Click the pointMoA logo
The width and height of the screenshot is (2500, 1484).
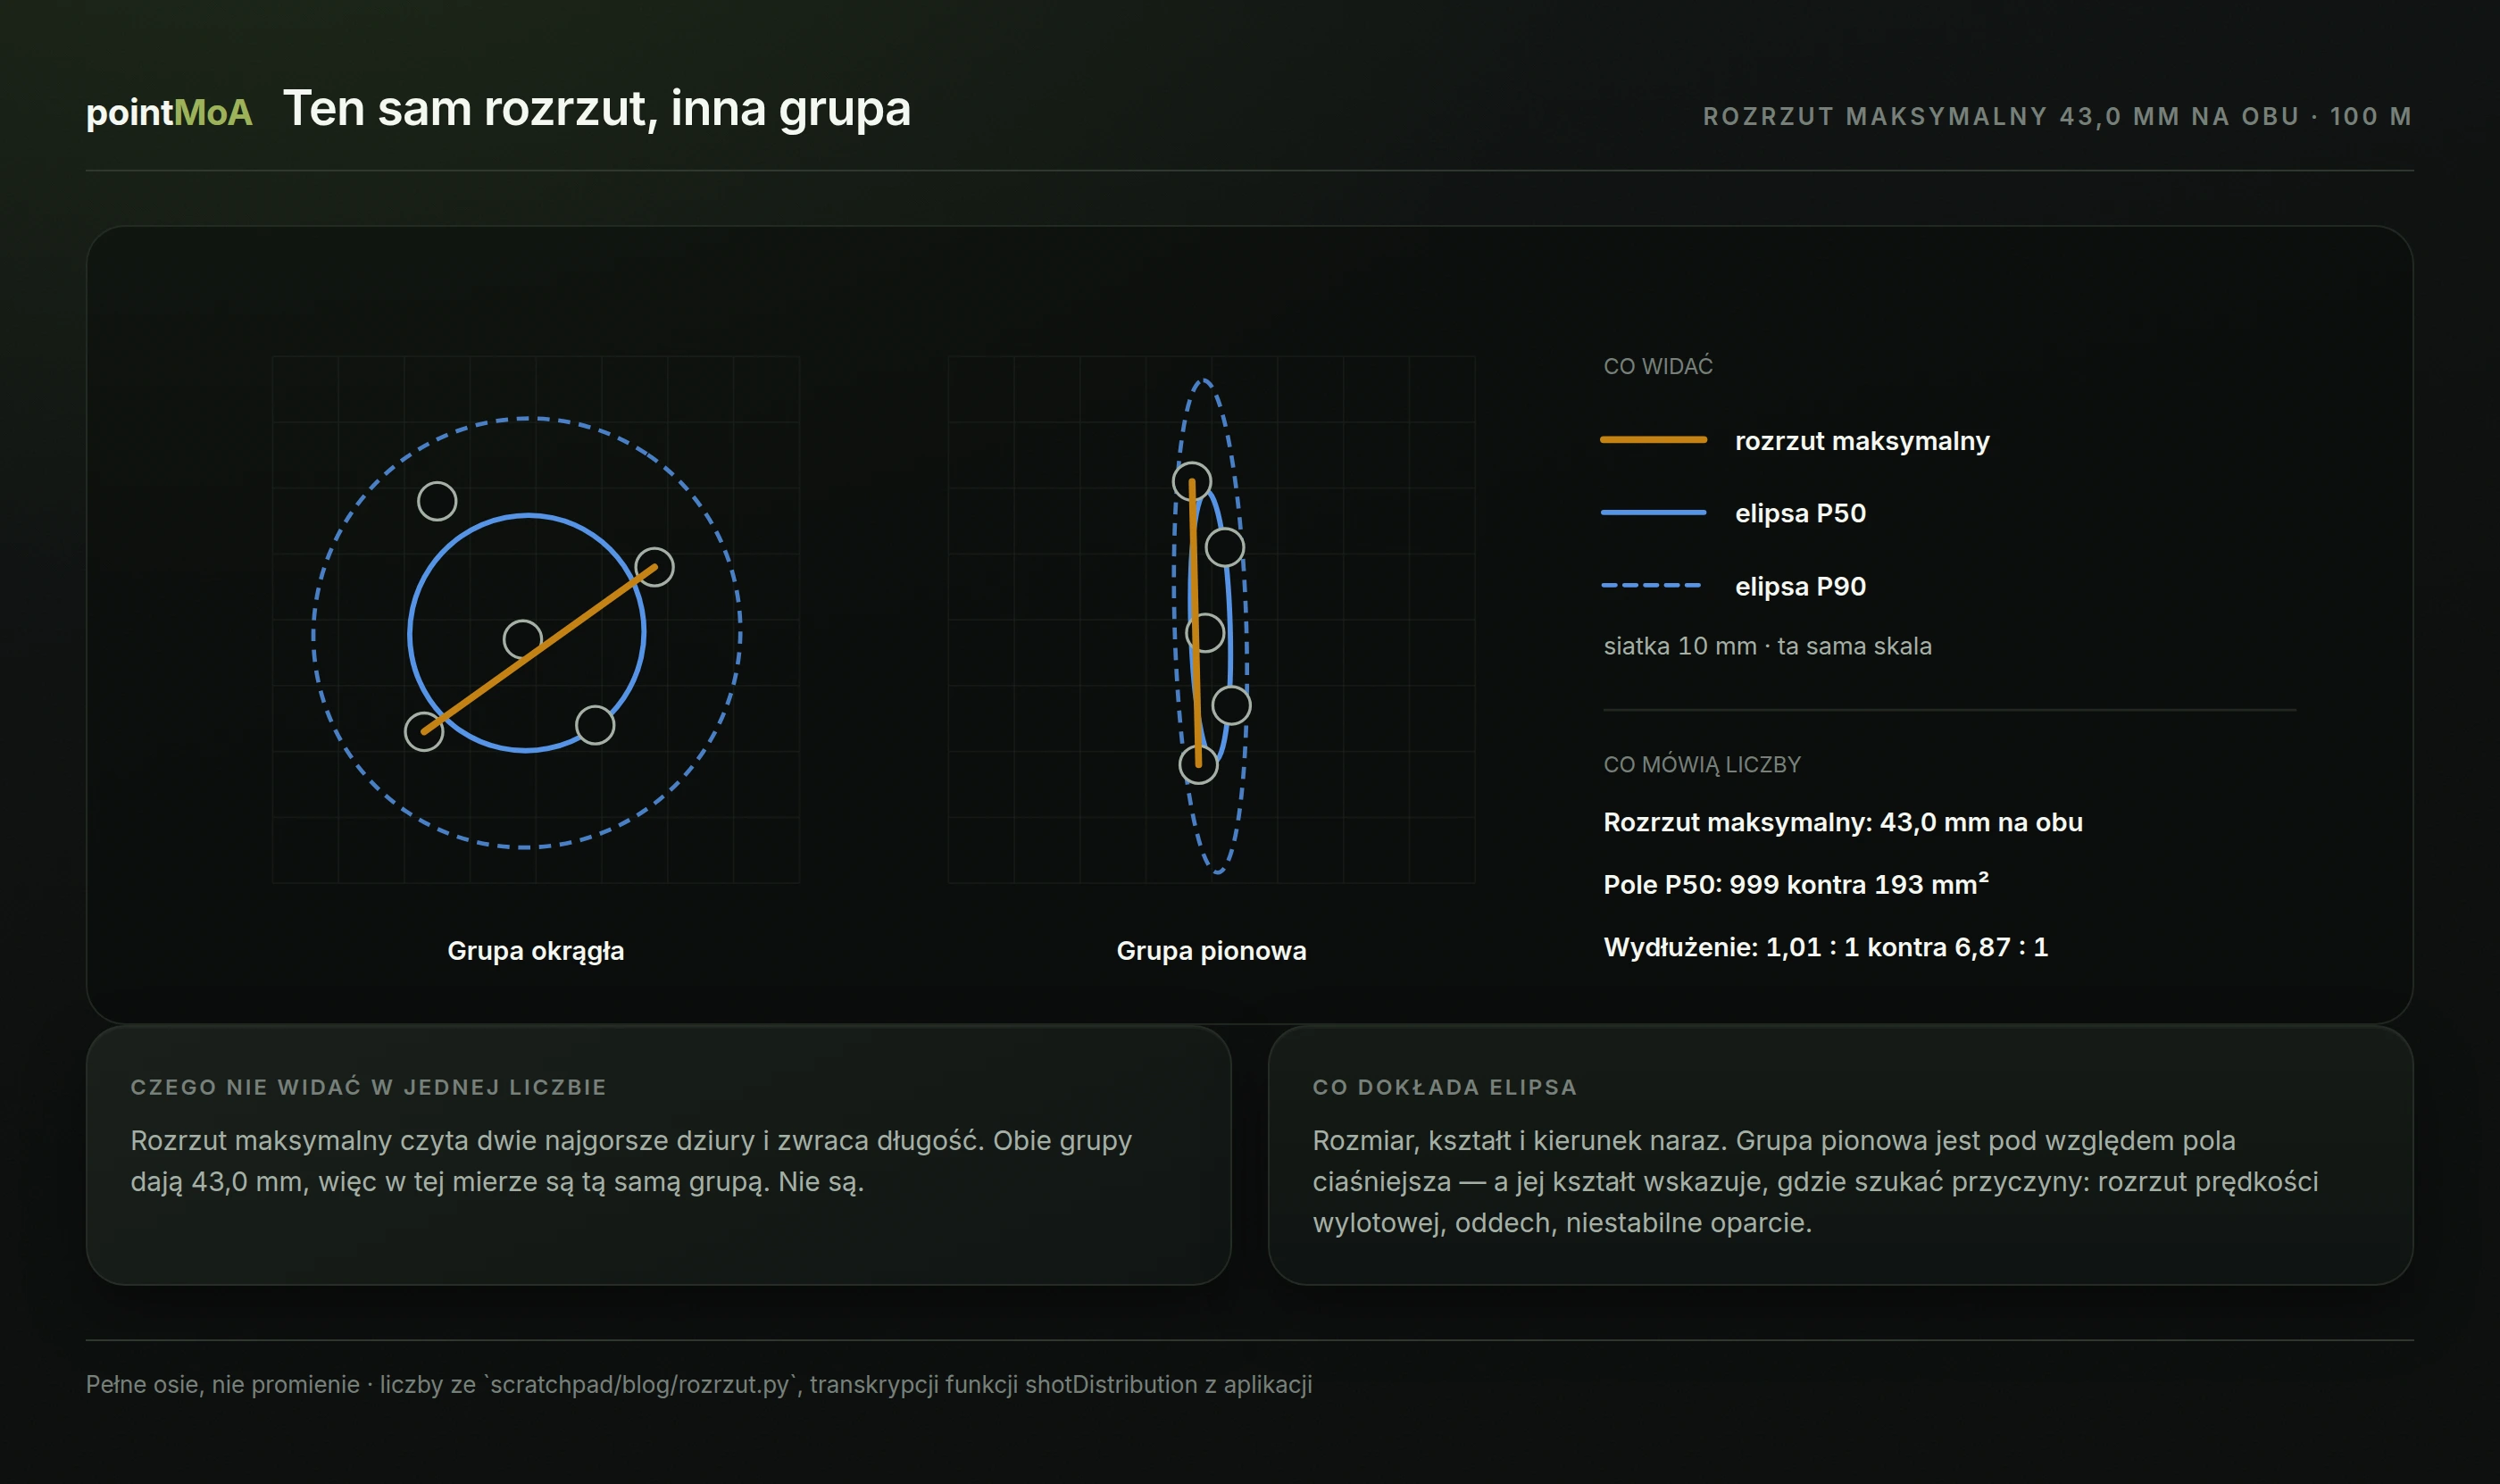point(169,112)
